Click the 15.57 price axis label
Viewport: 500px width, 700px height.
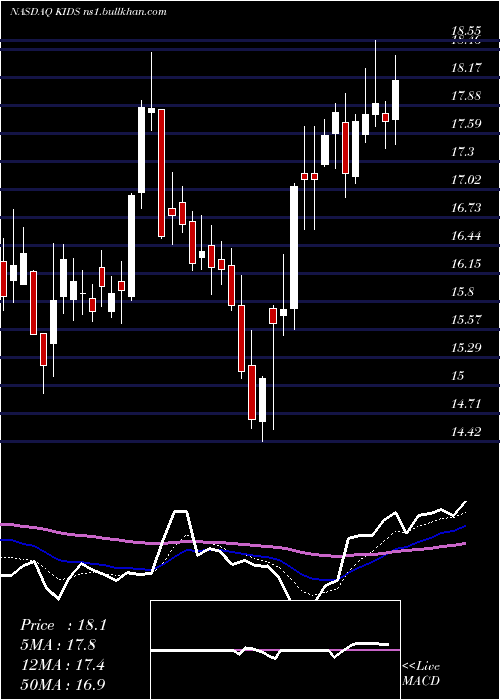pos(466,320)
